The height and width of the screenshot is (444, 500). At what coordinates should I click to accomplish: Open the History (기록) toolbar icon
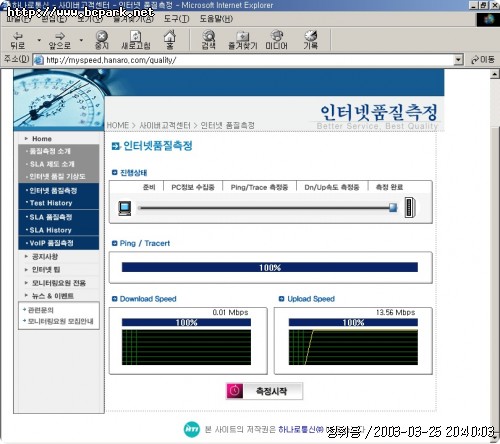point(310,40)
